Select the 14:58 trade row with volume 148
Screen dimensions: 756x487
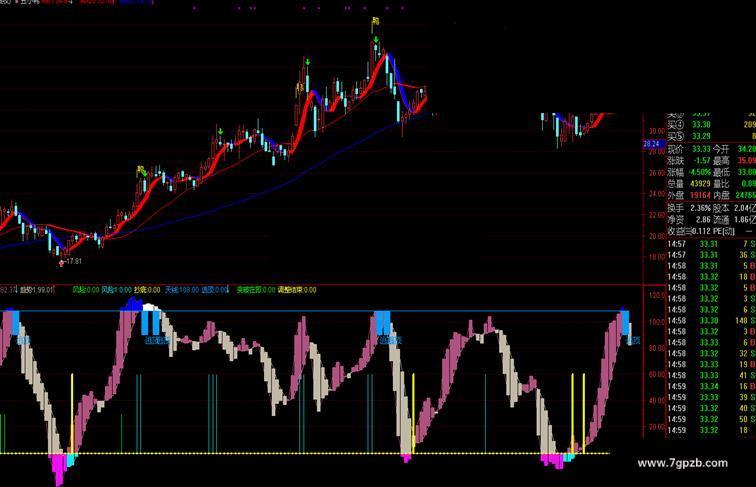click(711, 321)
